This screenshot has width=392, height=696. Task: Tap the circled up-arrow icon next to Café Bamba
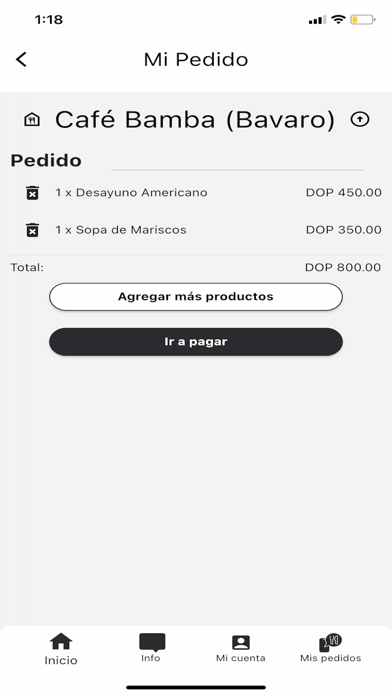click(360, 119)
